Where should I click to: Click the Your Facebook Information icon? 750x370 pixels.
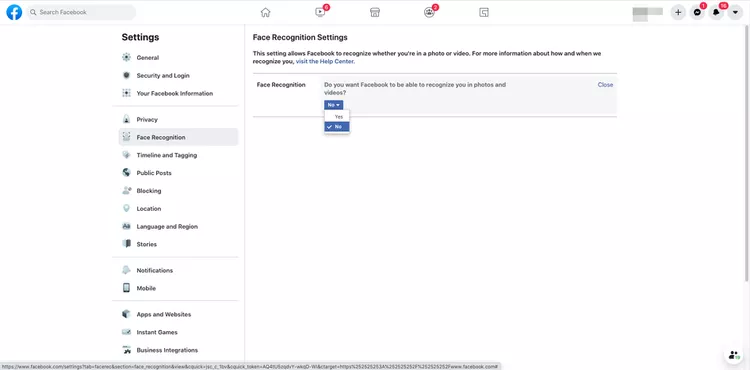(126, 93)
